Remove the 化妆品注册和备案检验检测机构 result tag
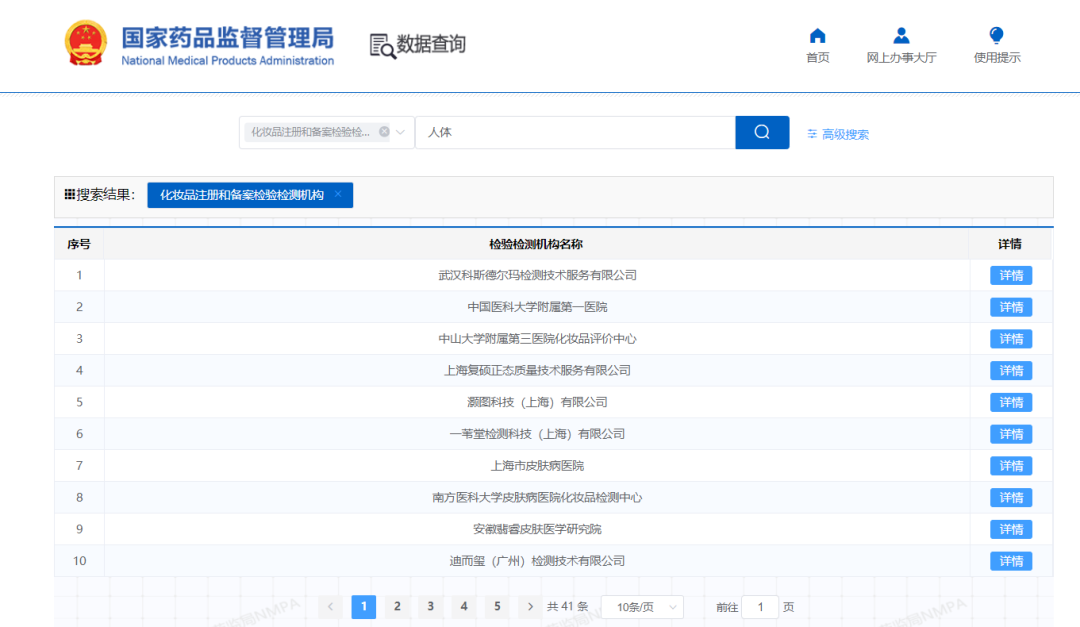Viewport: 1080px width, 627px height. [x=338, y=195]
